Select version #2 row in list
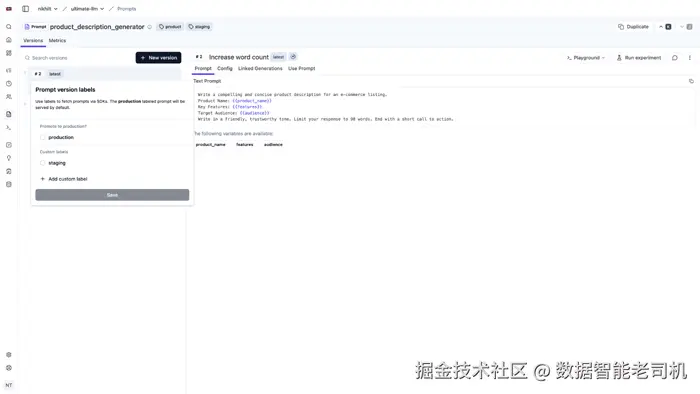The image size is (700, 394). [x=106, y=74]
